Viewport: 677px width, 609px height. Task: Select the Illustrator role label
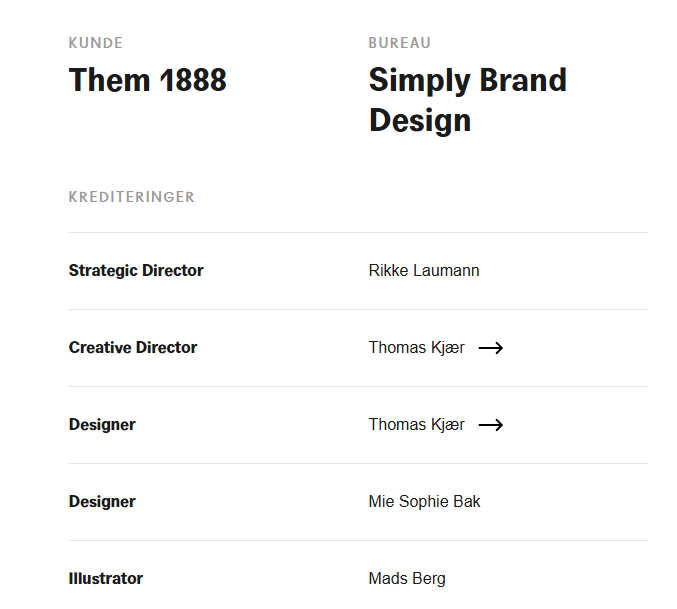click(106, 579)
